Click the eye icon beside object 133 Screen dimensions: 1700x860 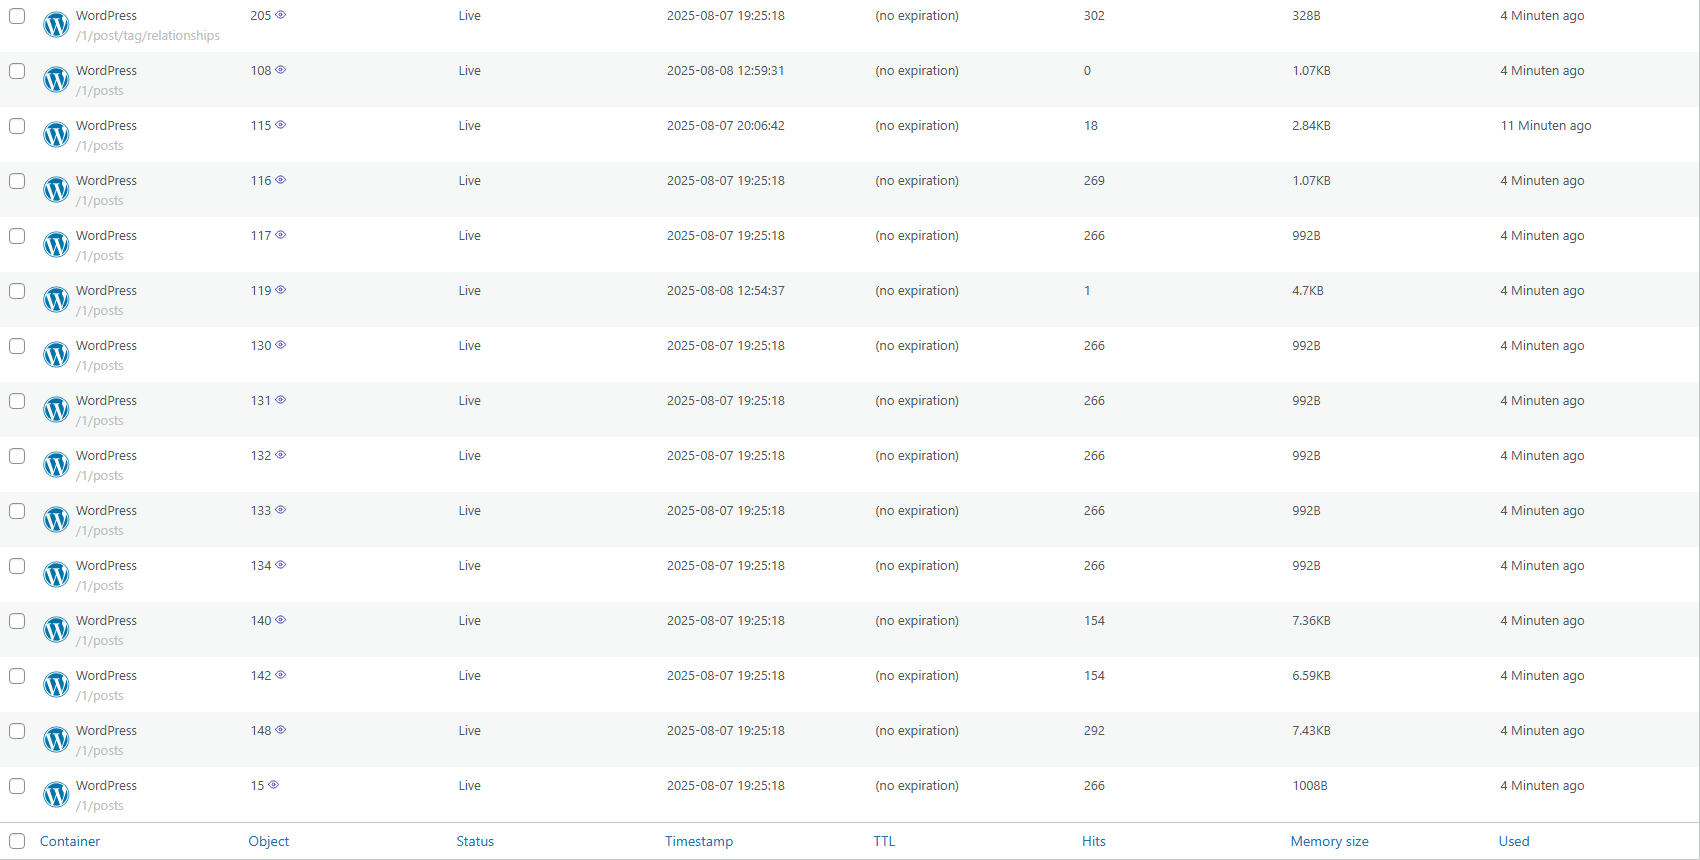tap(281, 510)
